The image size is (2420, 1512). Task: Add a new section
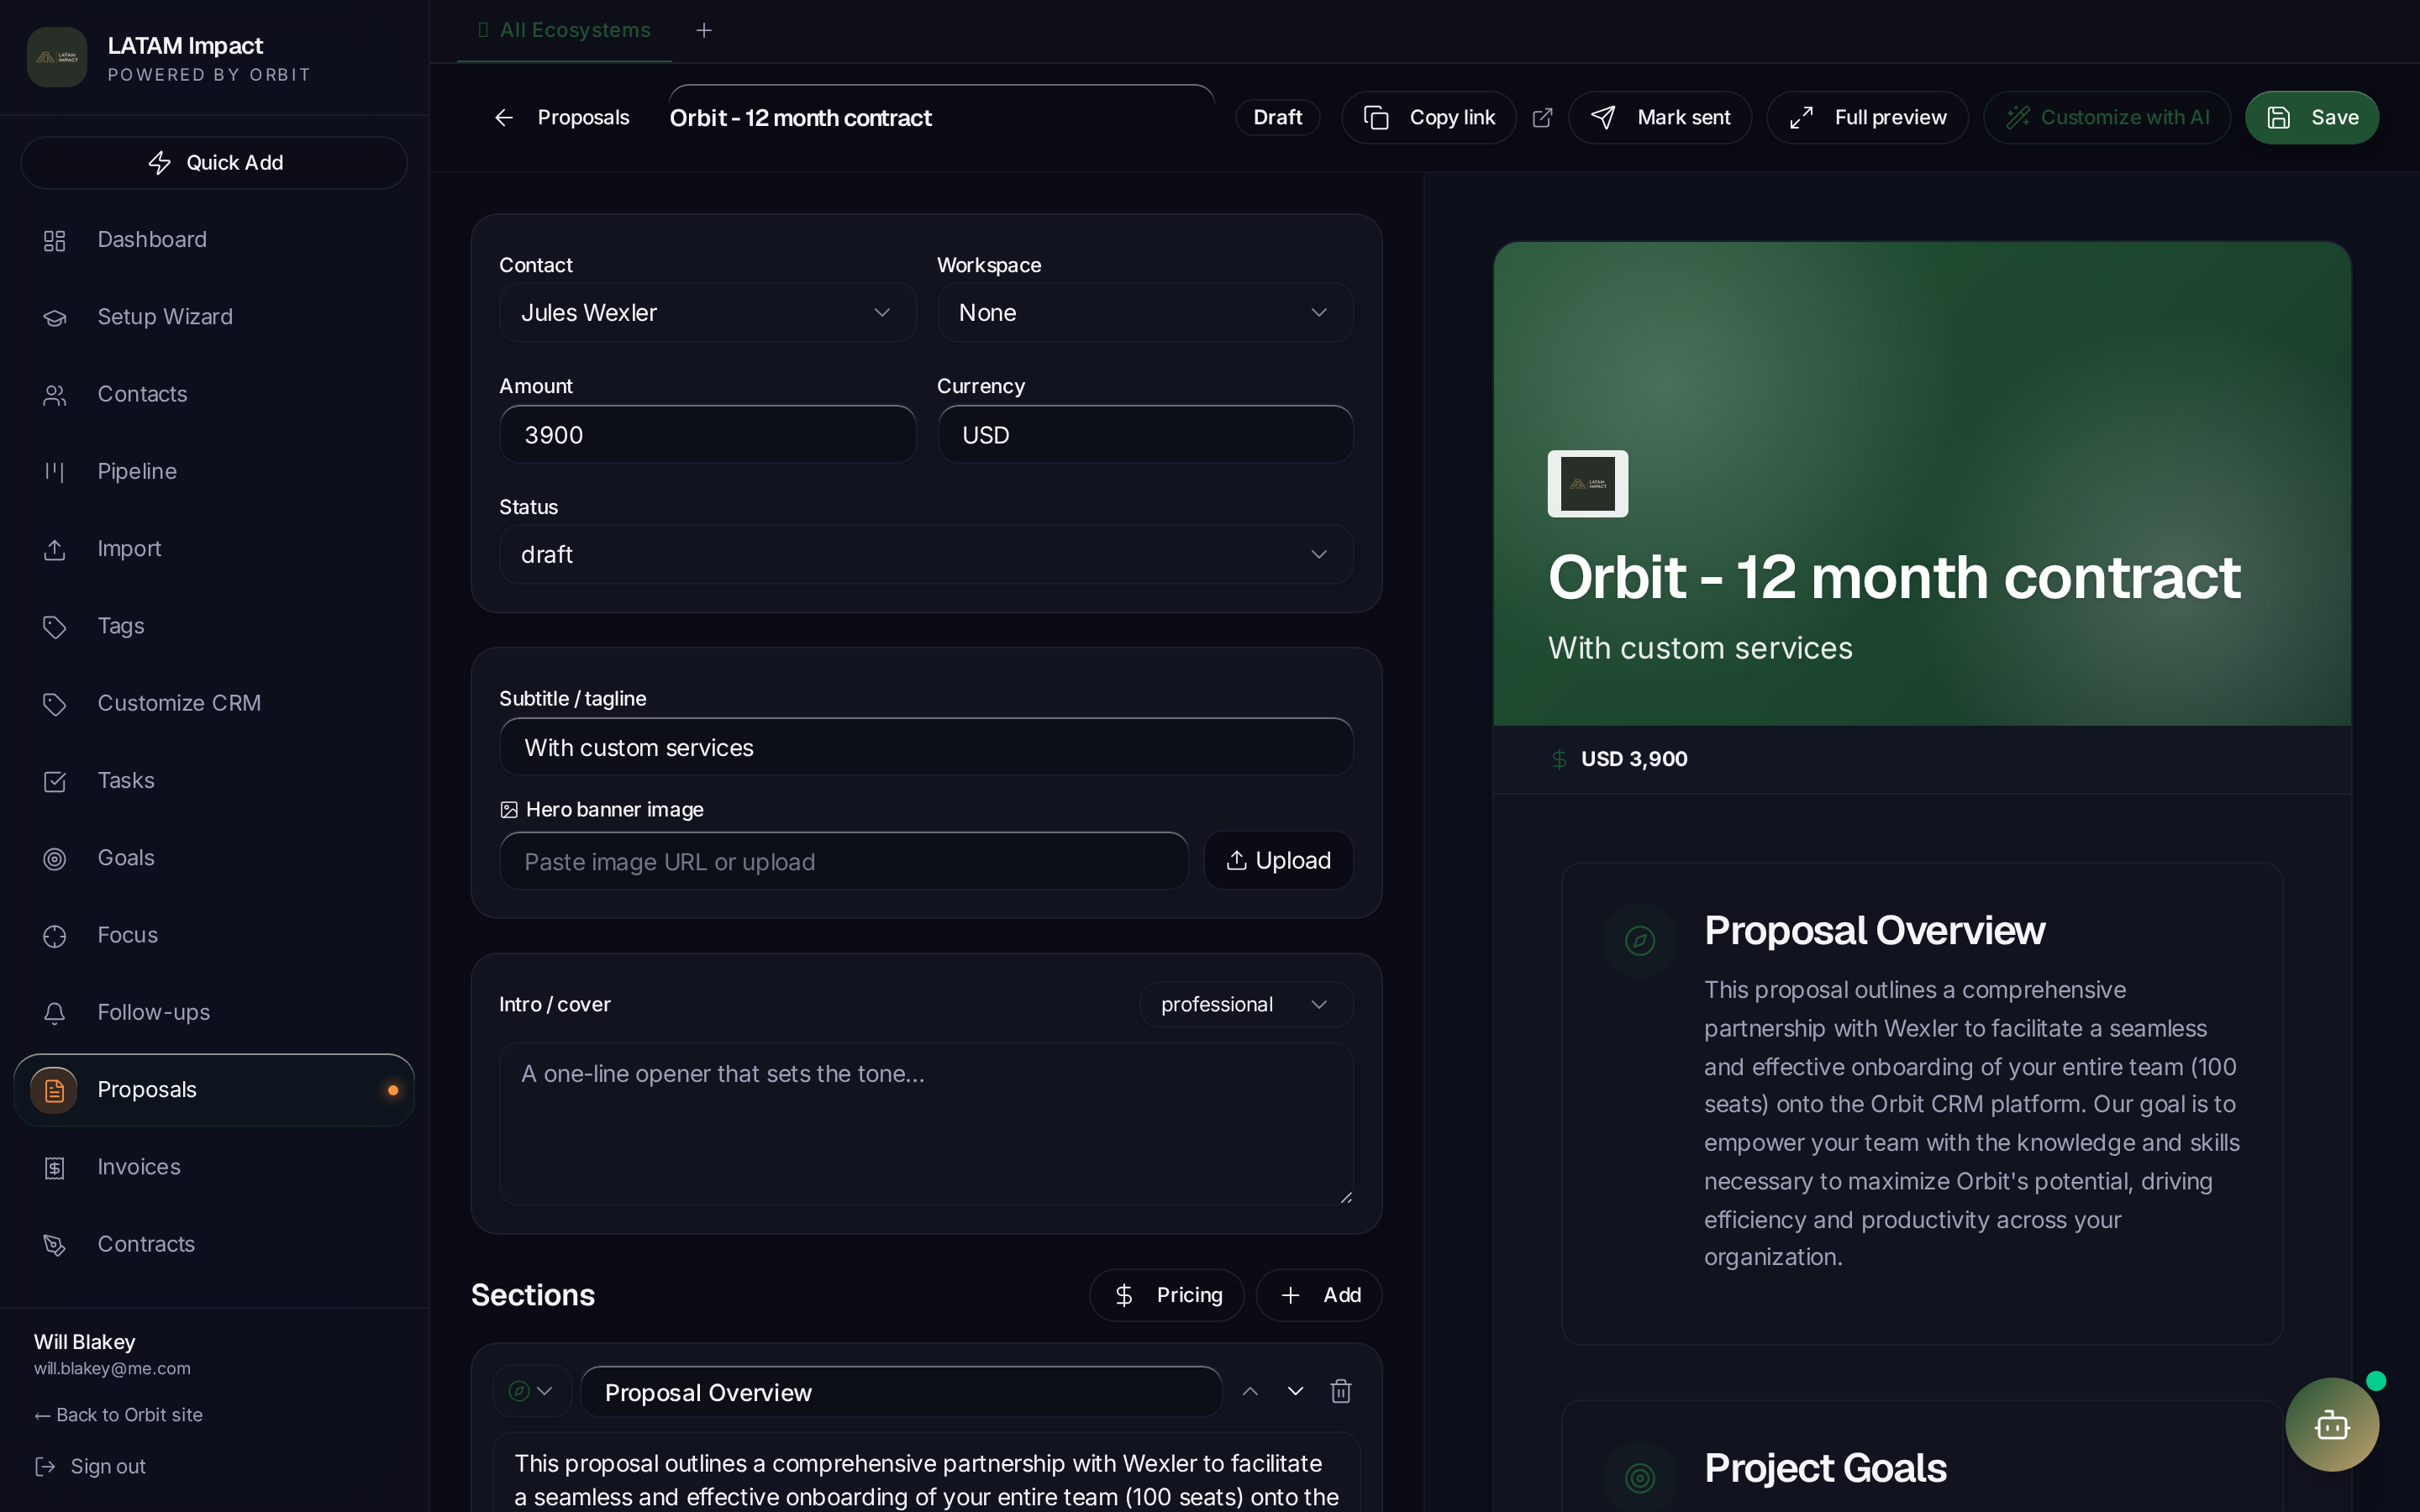point(1319,1295)
